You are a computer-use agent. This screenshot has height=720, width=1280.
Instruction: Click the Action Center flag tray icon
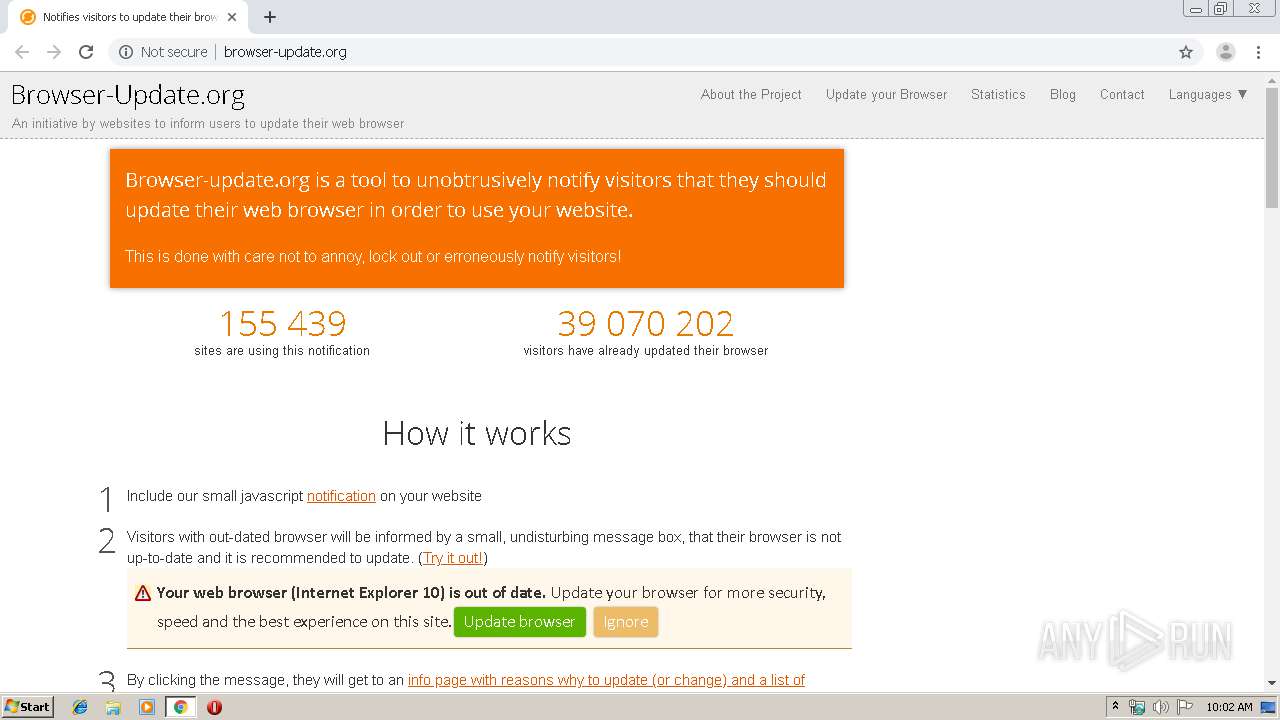coord(1183,707)
